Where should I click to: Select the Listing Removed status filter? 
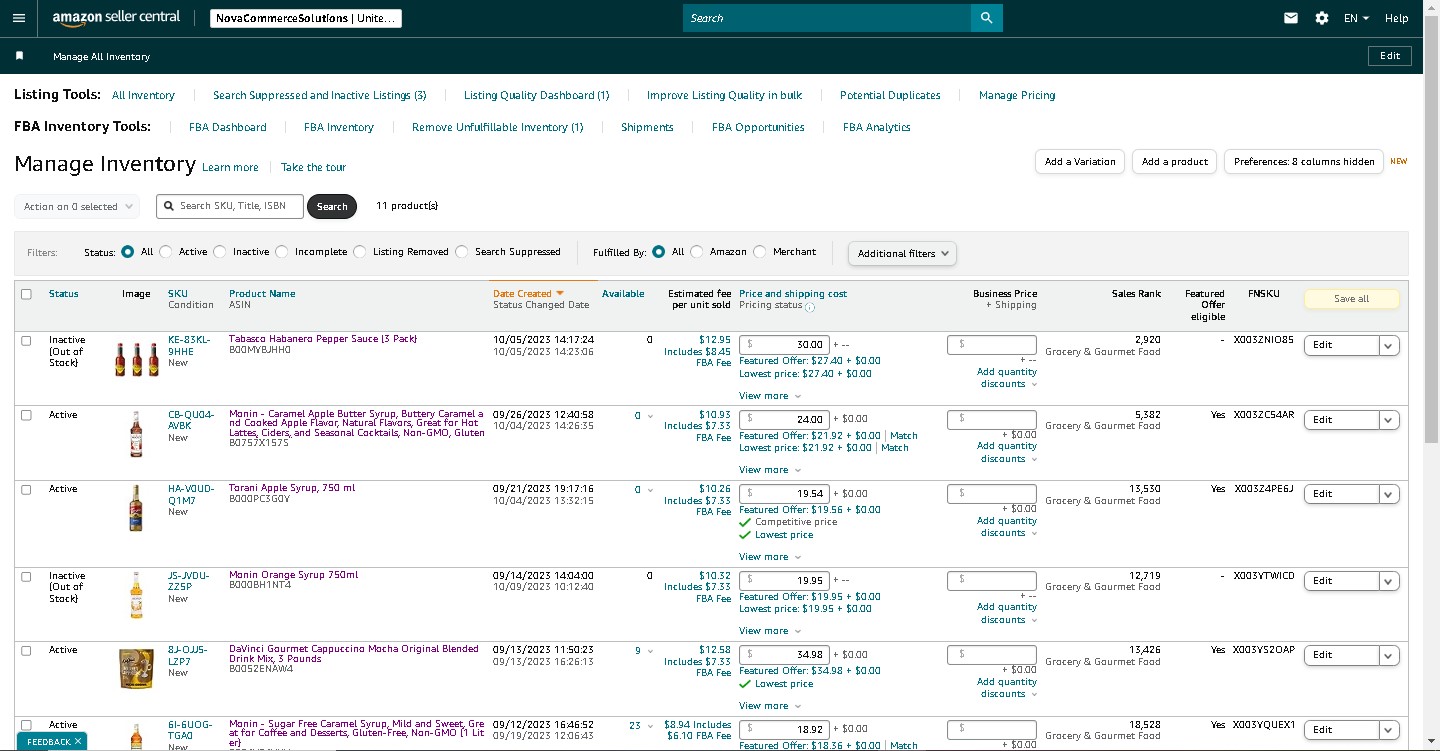point(360,252)
